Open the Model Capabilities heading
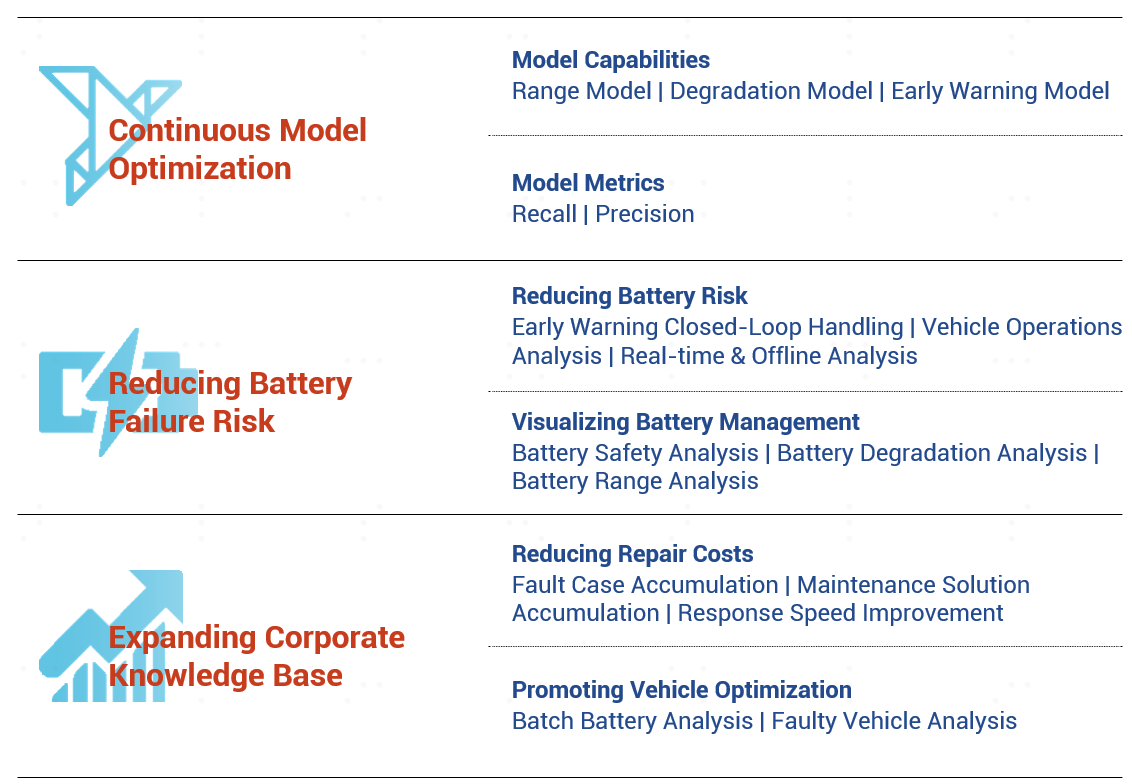The height and width of the screenshot is (784, 1132). [611, 60]
